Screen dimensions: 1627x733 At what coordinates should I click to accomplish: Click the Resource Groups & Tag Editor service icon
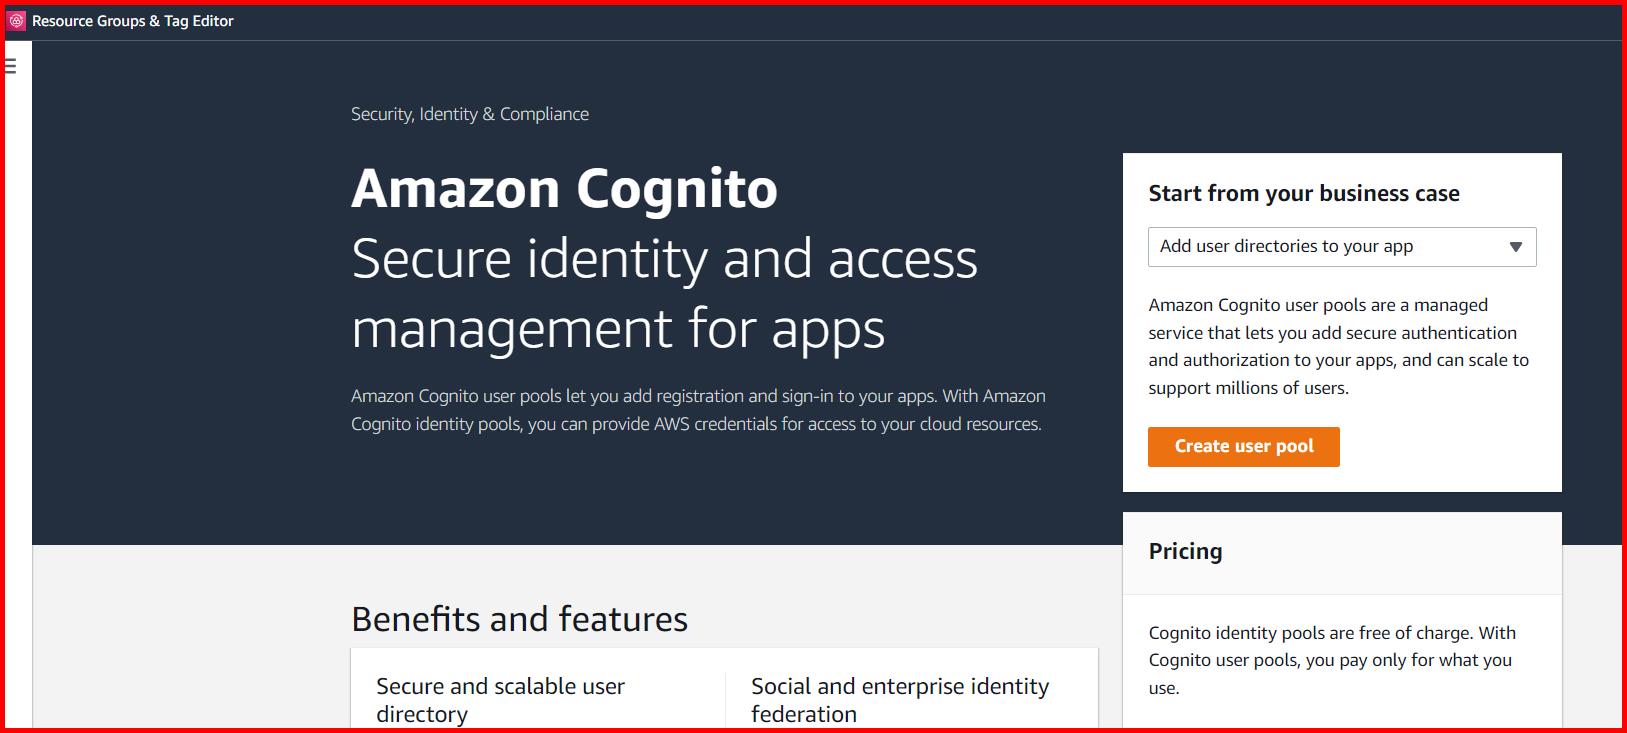18,20
